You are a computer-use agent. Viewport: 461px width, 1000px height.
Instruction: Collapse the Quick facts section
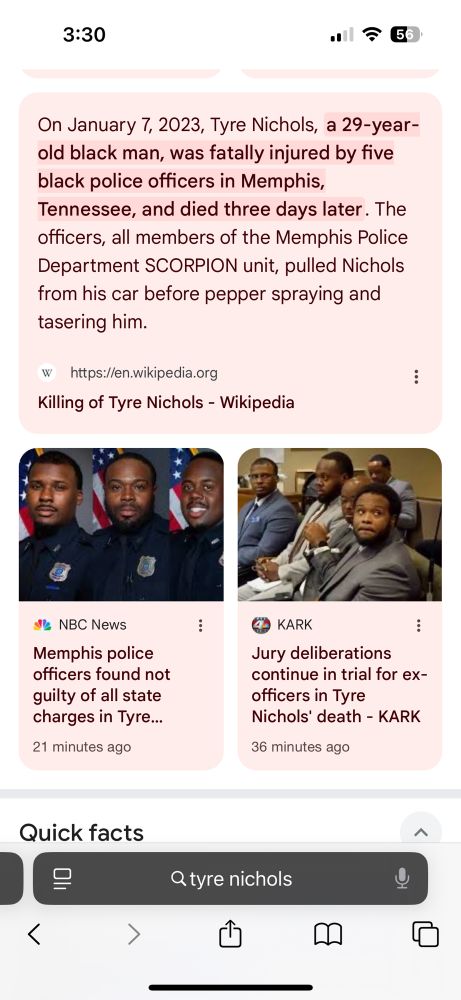[421, 832]
